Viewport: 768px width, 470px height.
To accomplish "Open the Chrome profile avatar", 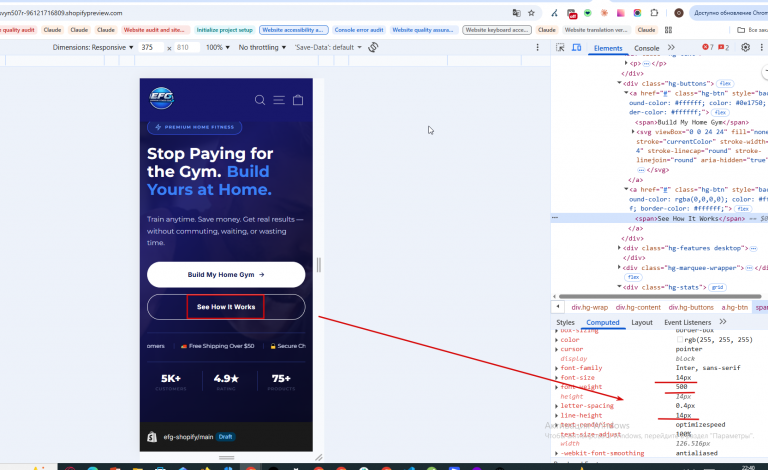I will pyautogui.click(x=679, y=13).
